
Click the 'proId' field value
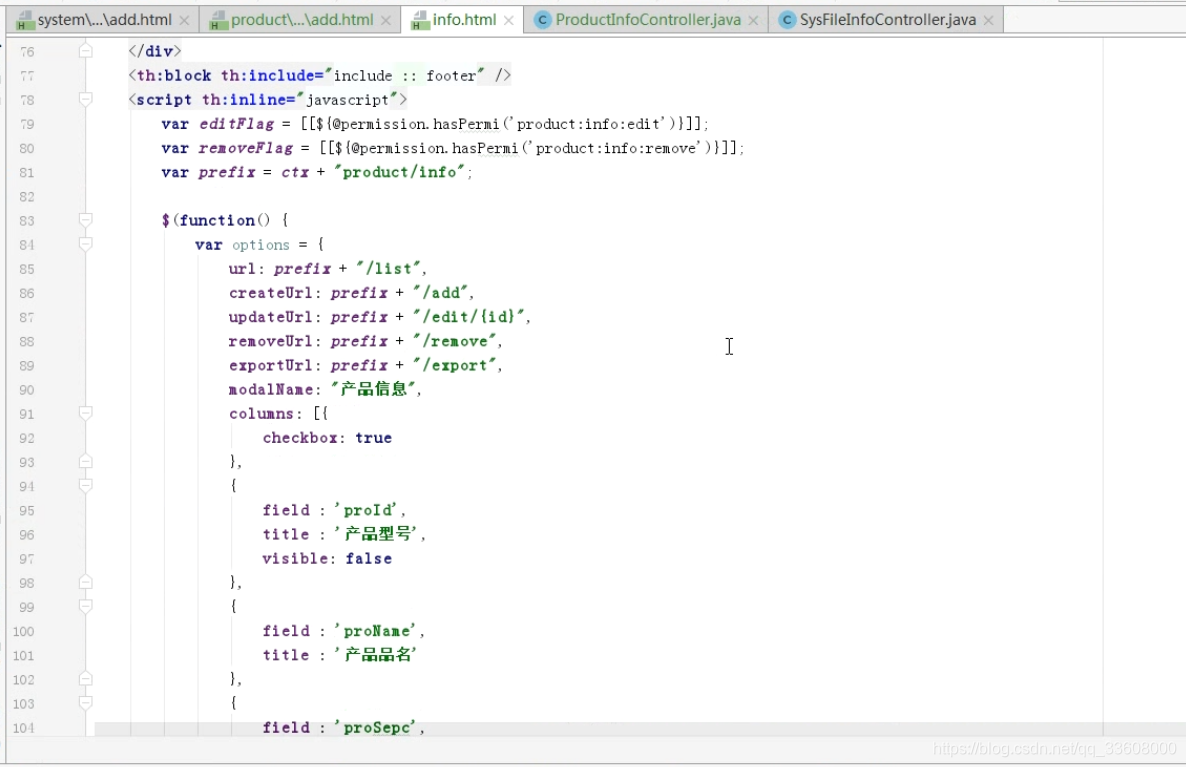[368, 511]
